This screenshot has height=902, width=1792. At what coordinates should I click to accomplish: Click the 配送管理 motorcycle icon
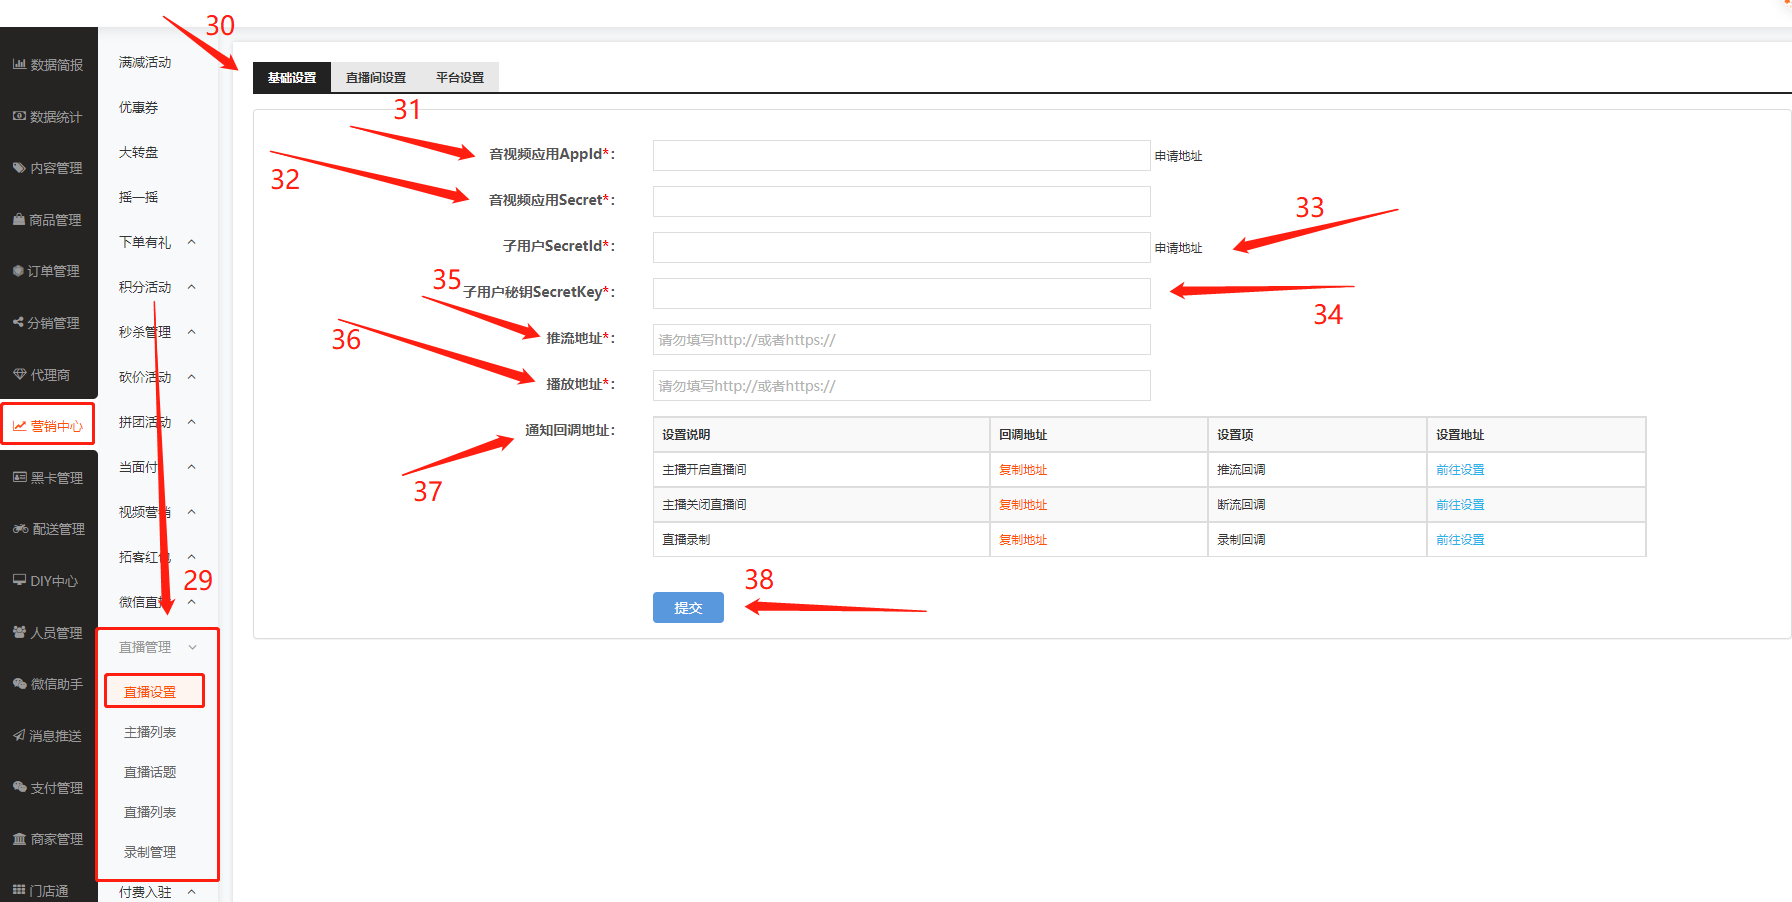pos(20,529)
